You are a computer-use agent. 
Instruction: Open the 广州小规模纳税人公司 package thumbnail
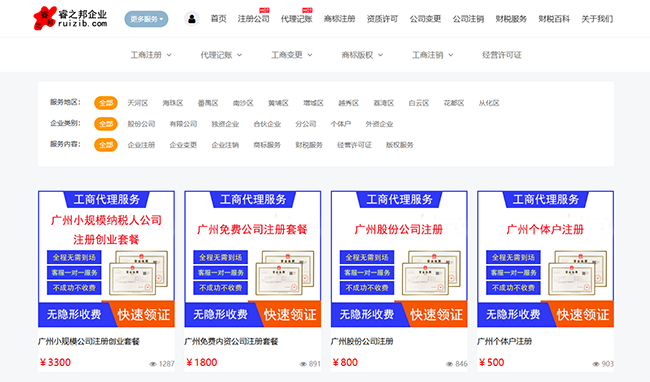pos(107,259)
